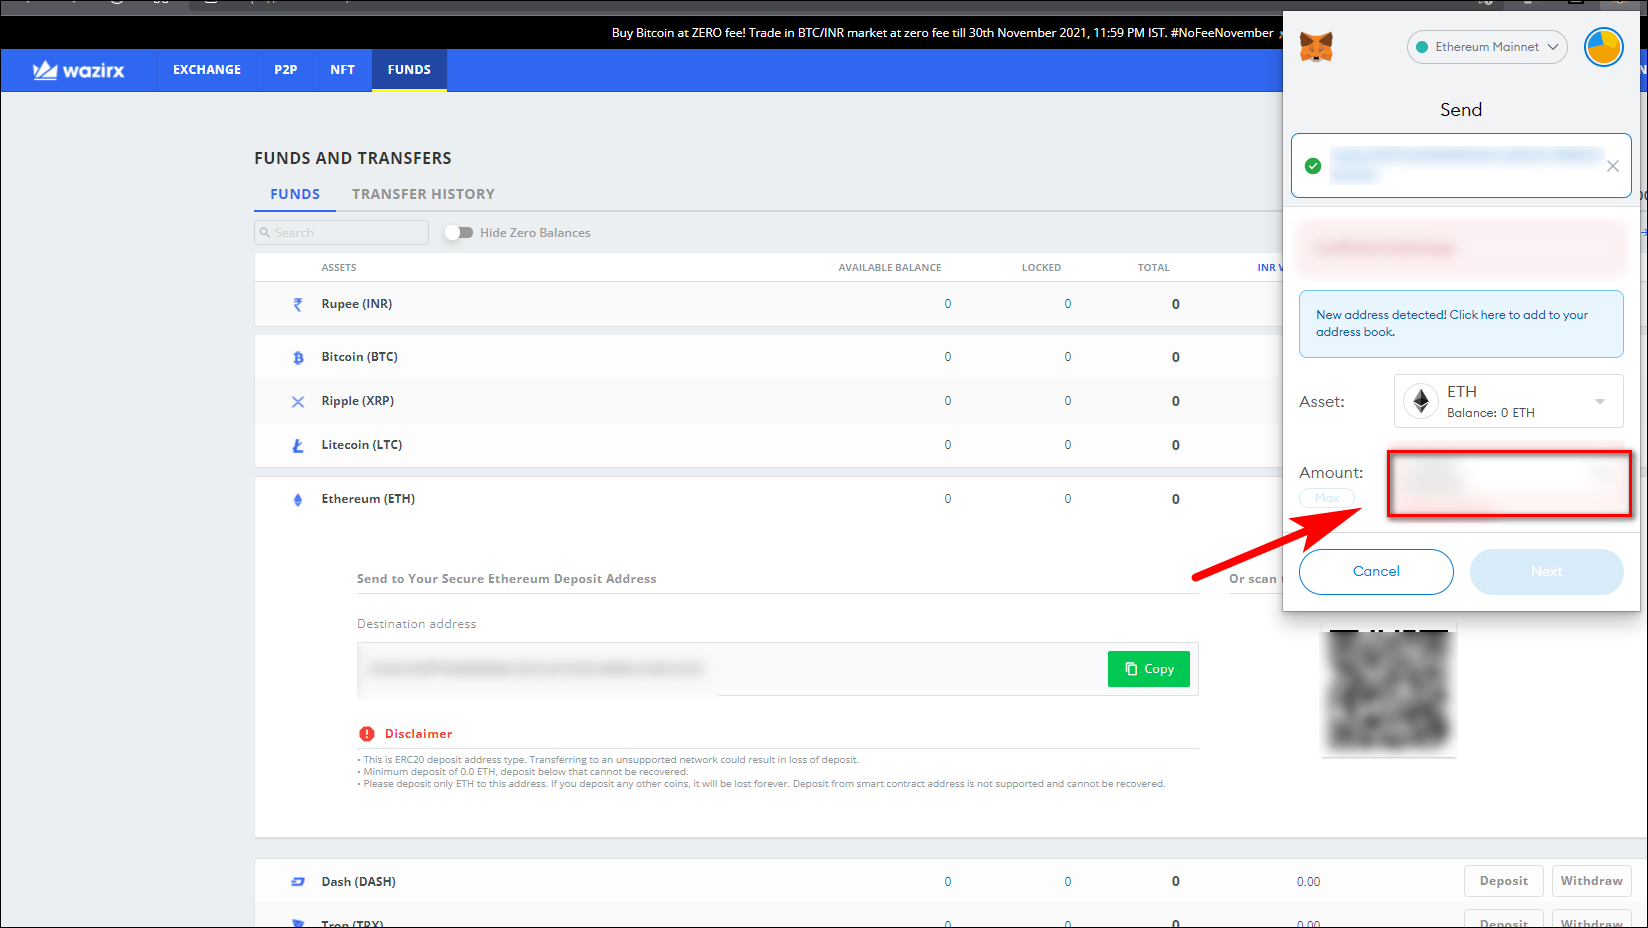Focus the assets Search field
This screenshot has width=1648, height=928.
pyautogui.click(x=342, y=233)
